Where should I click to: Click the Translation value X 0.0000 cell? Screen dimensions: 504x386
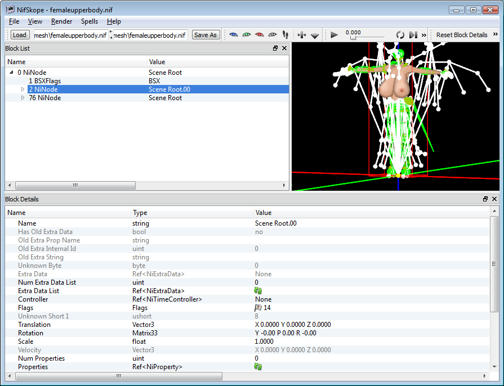click(x=293, y=325)
